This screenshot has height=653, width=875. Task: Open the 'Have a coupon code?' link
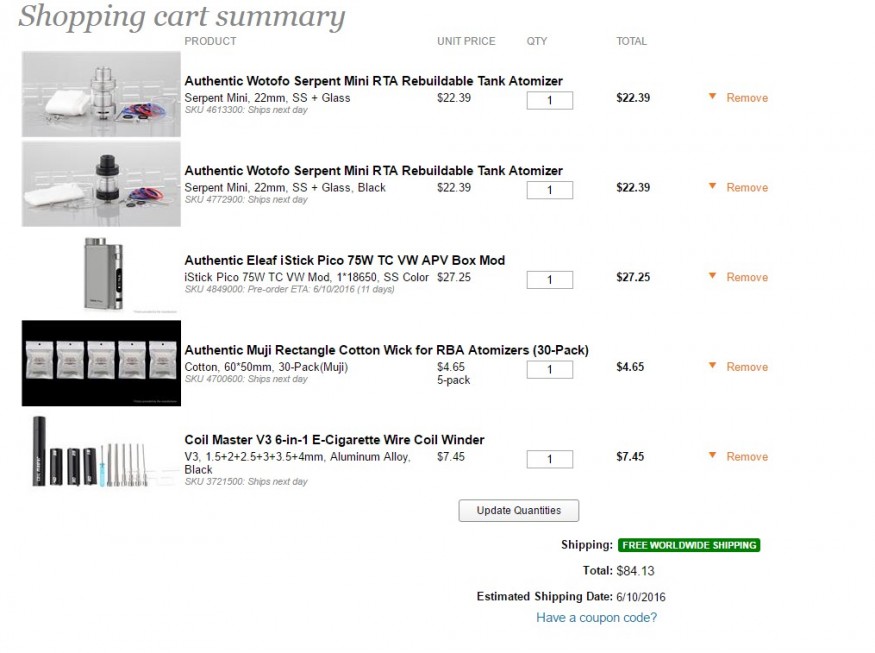(596, 617)
